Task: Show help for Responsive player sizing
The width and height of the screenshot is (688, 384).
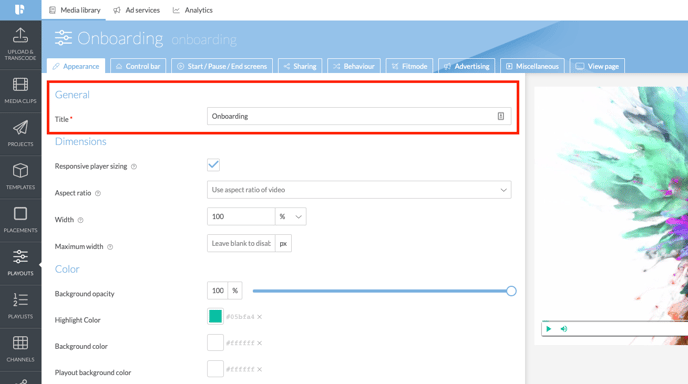Action: coord(134,167)
